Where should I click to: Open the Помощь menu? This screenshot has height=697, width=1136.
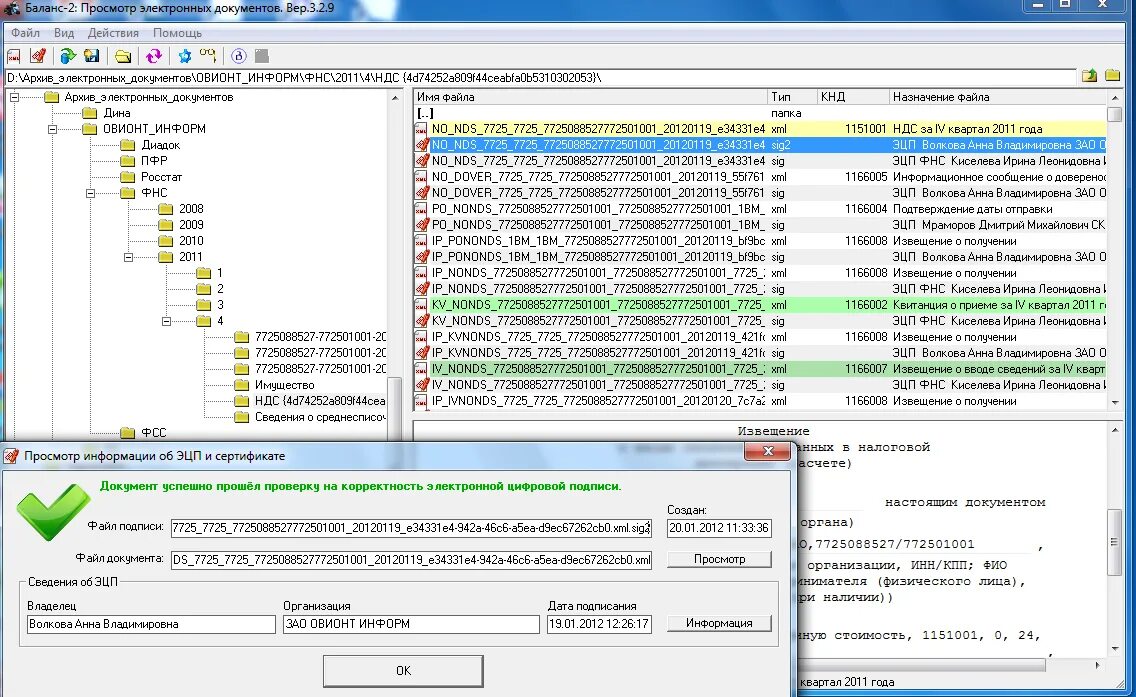tap(177, 33)
